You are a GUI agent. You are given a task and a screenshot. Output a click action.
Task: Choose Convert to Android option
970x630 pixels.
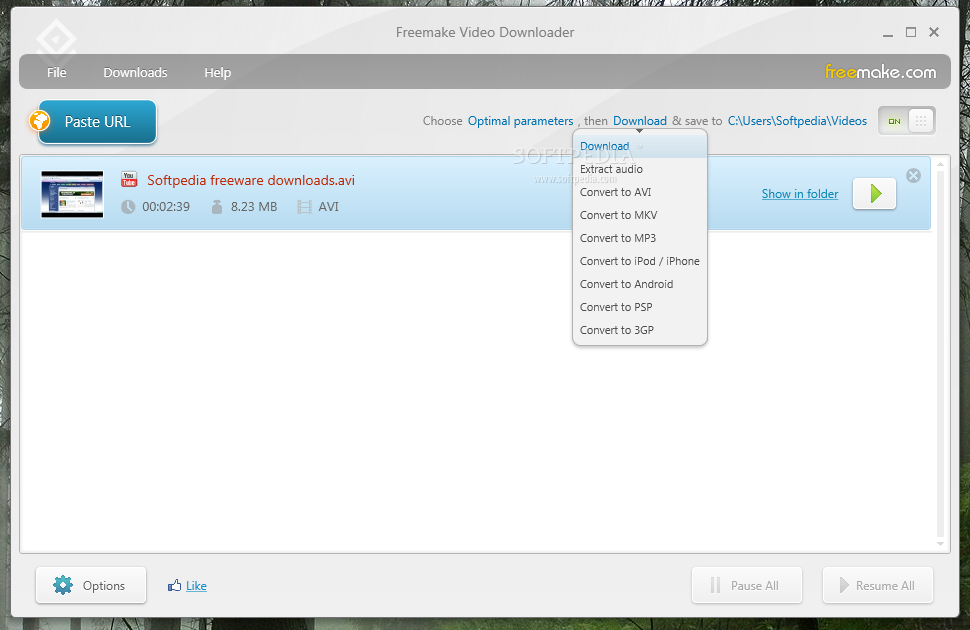[640, 283]
